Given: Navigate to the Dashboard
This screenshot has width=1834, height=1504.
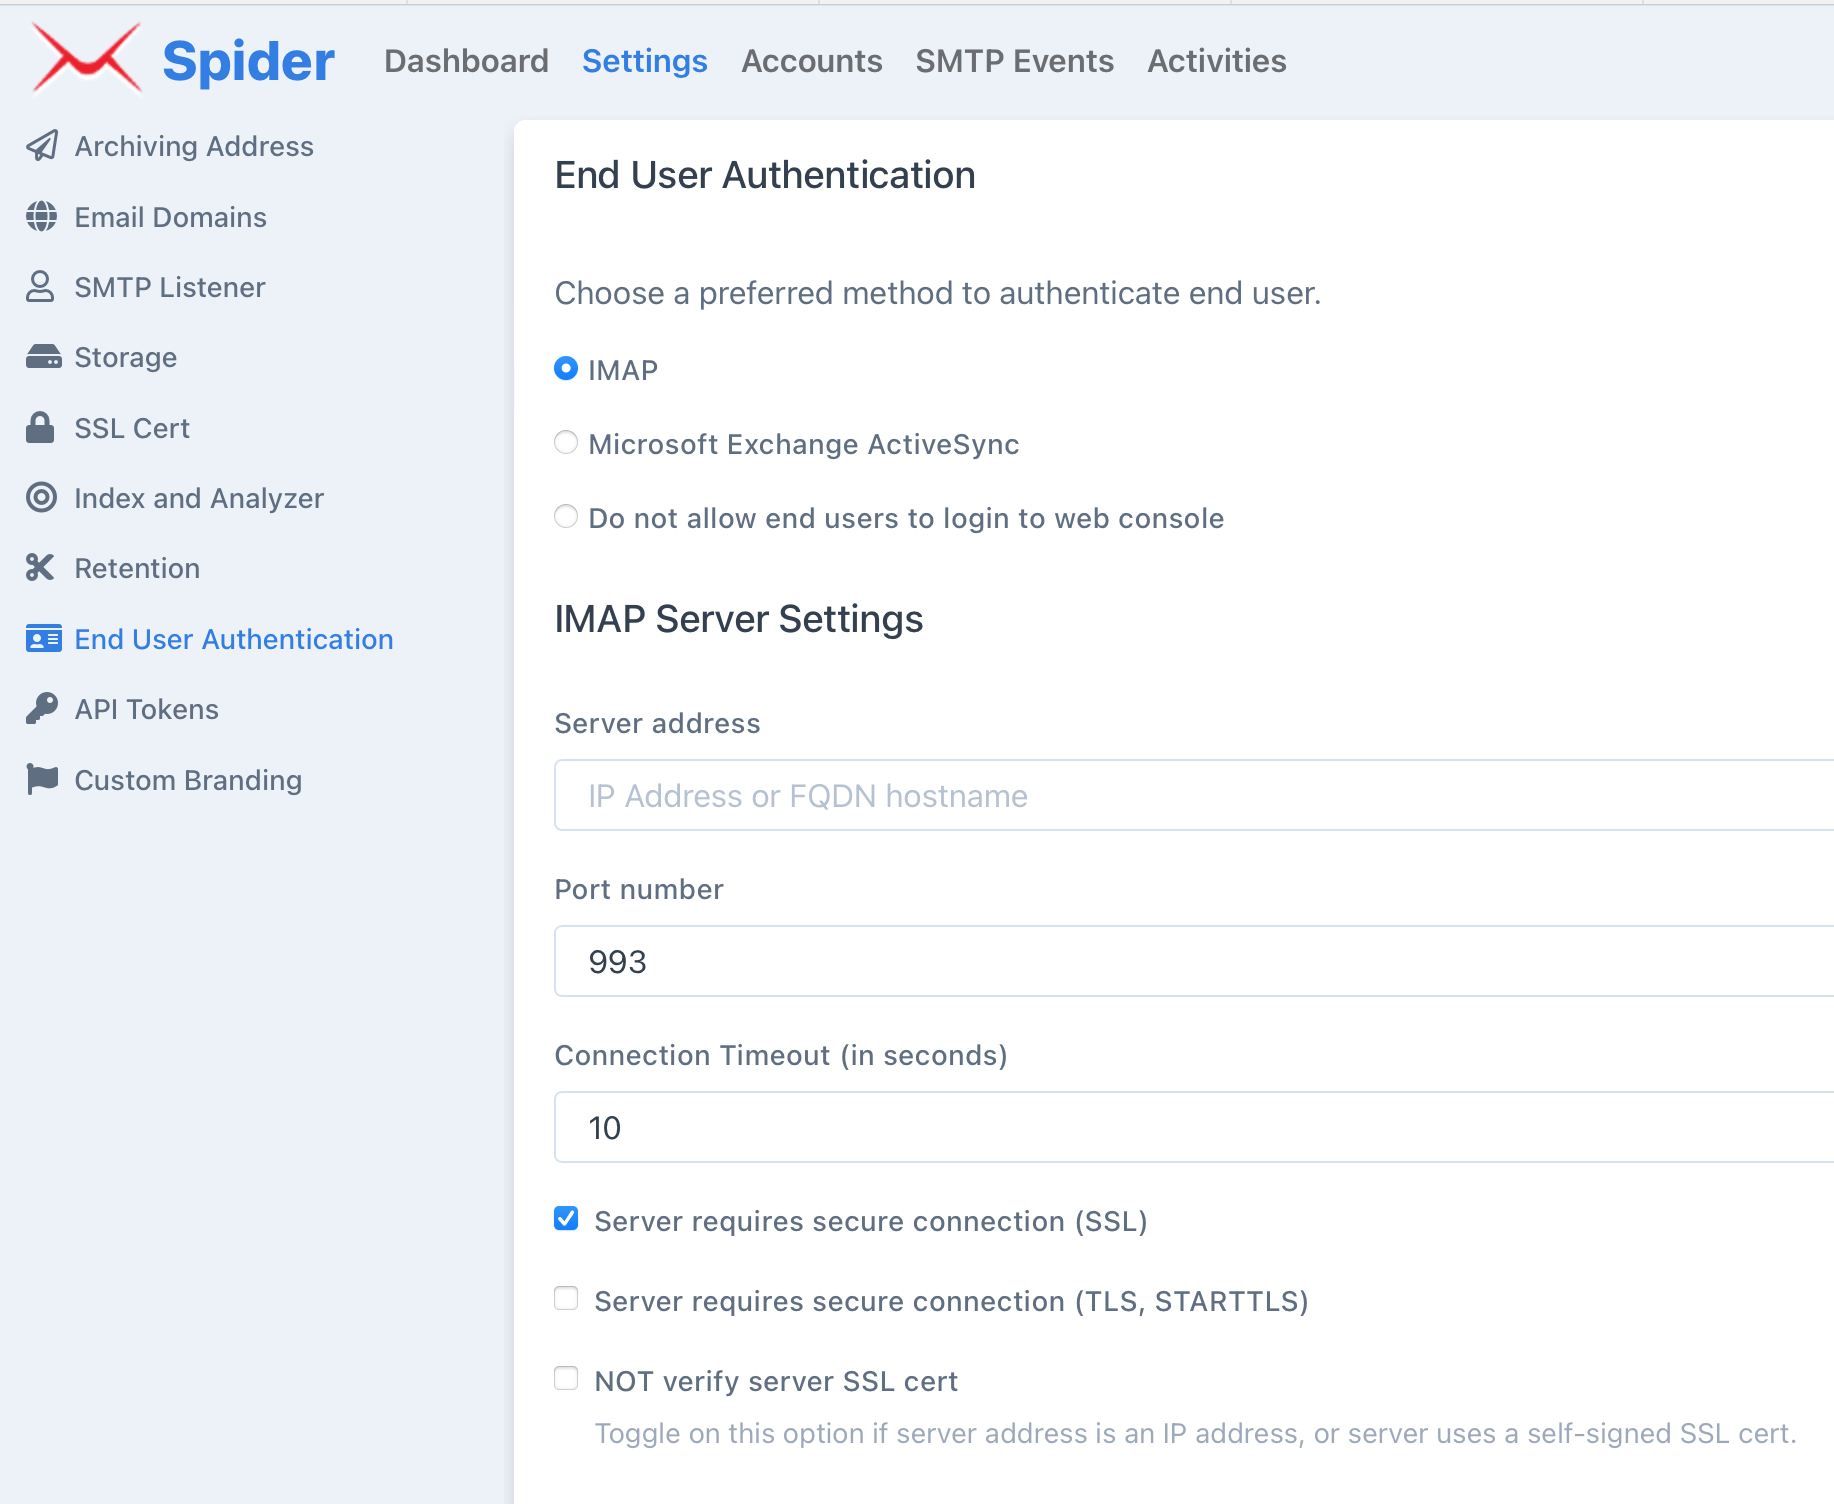Looking at the screenshot, I should [x=467, y=61].
